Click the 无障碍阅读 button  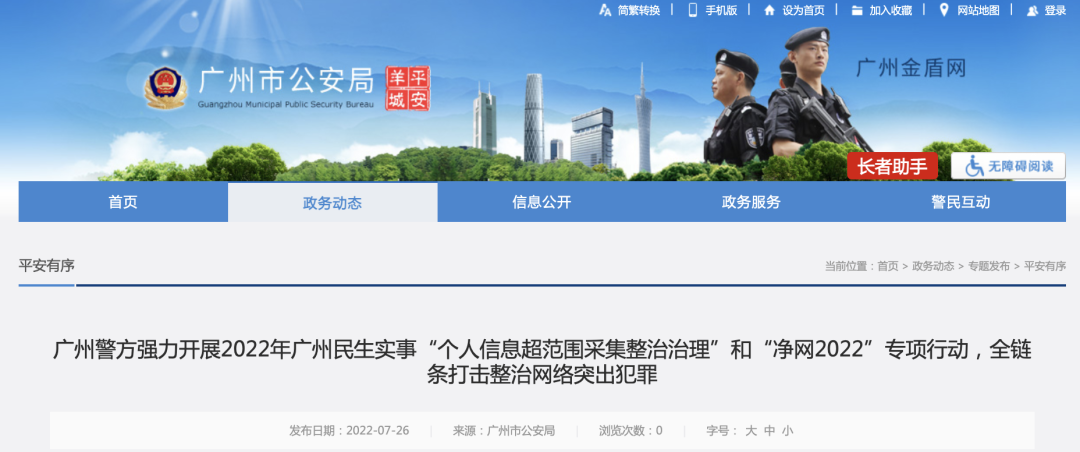pos(1008,166)
